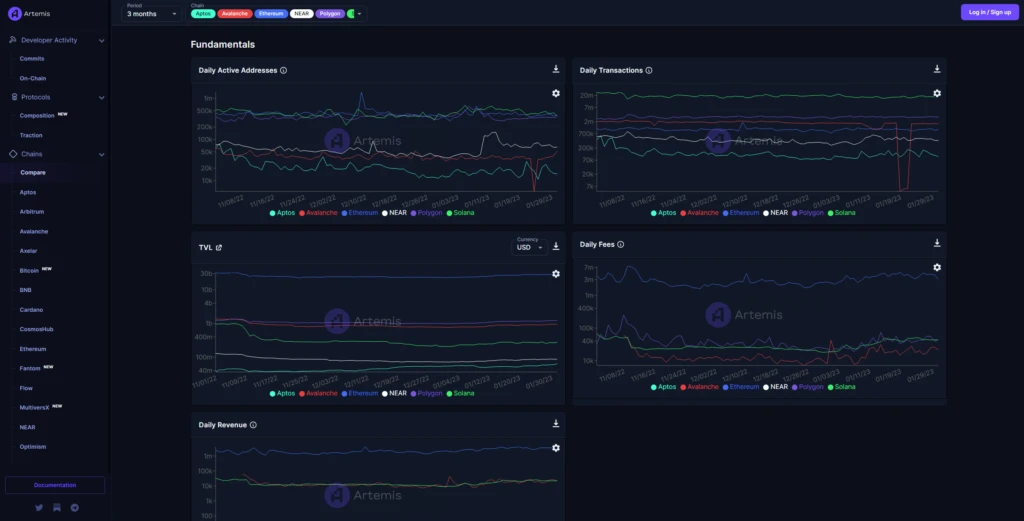Open Optimism chain page in sidebar
Viewport: 1024px width, 521px height.
[33, 447]
